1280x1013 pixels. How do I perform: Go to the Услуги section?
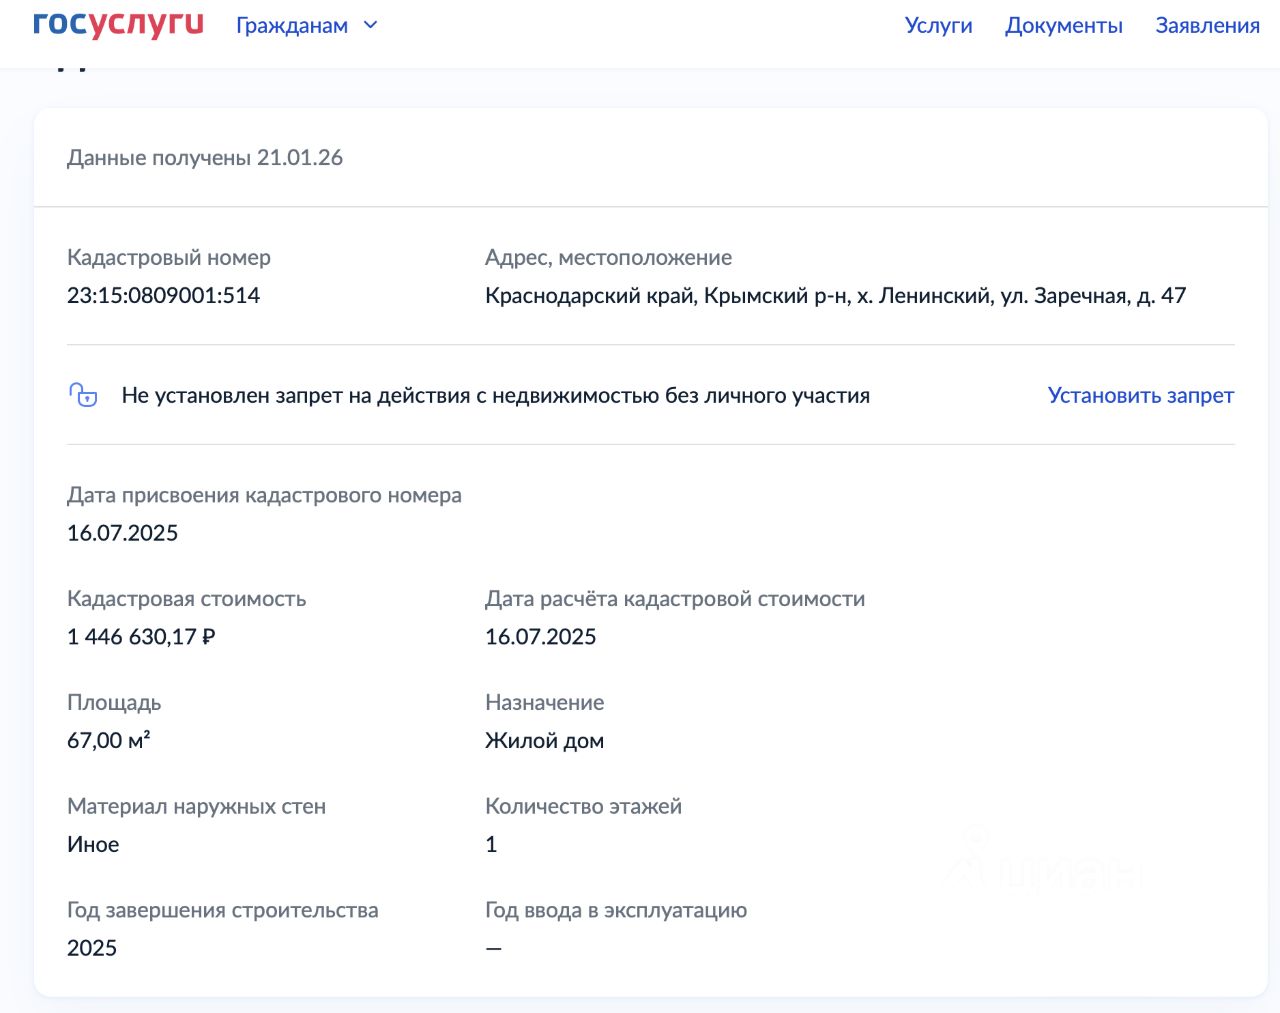pos(938,26)
